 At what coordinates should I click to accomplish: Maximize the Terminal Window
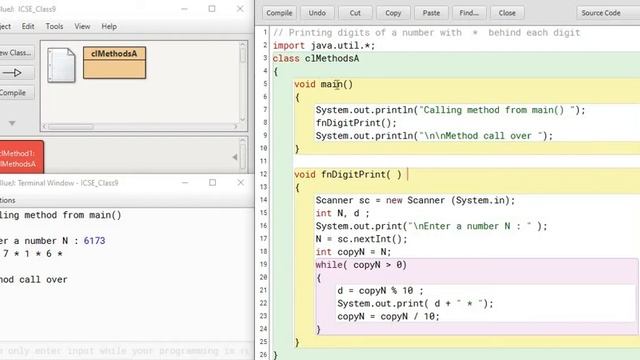click(212, 182)
